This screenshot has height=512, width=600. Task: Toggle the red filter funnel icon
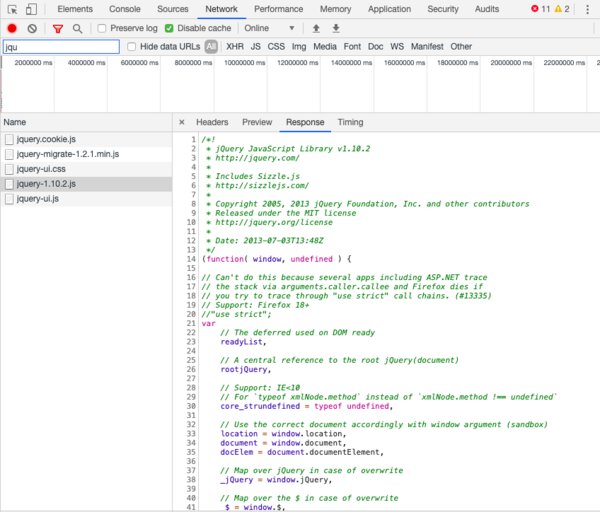tap(58, 29)
